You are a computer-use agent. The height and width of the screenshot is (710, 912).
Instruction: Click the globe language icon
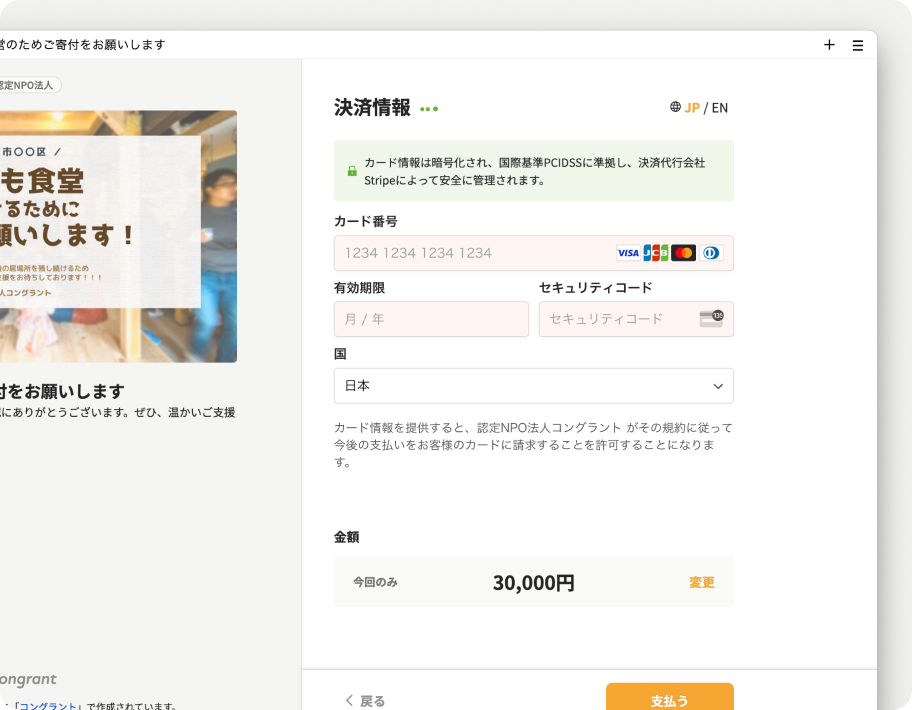tap(675, 107)
